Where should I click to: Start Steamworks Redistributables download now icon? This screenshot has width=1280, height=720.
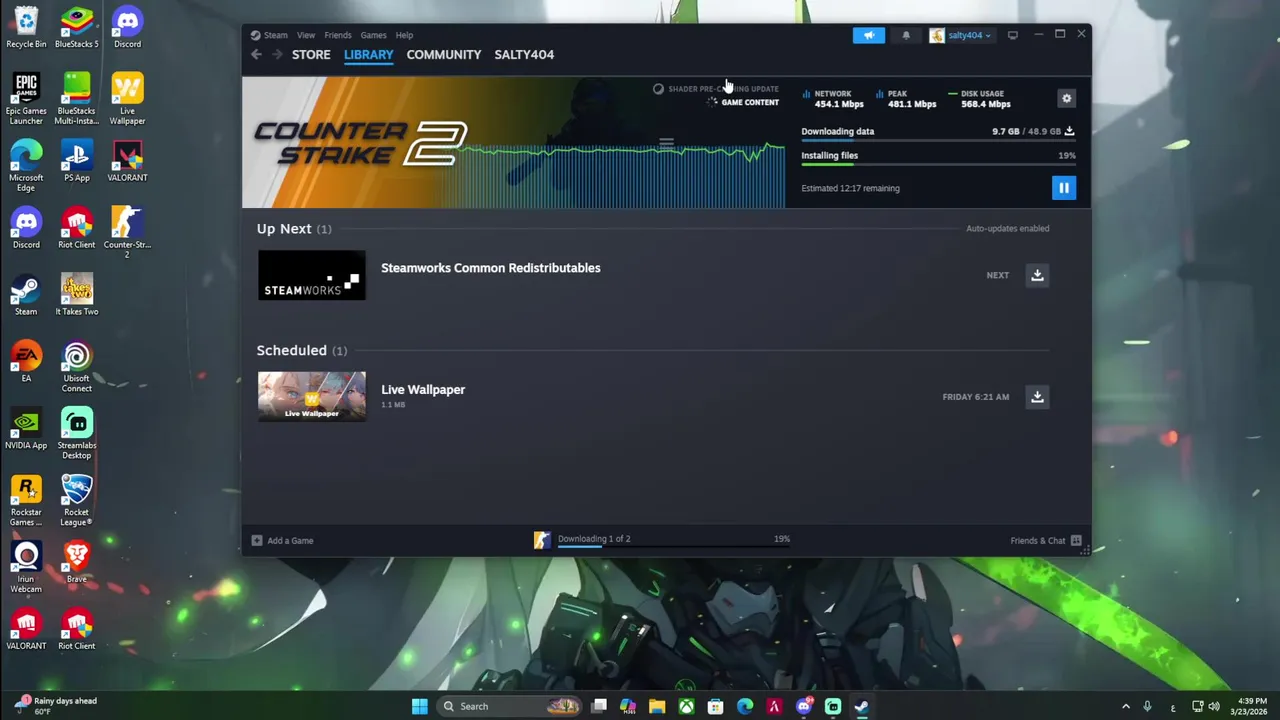click(1037, 275)
